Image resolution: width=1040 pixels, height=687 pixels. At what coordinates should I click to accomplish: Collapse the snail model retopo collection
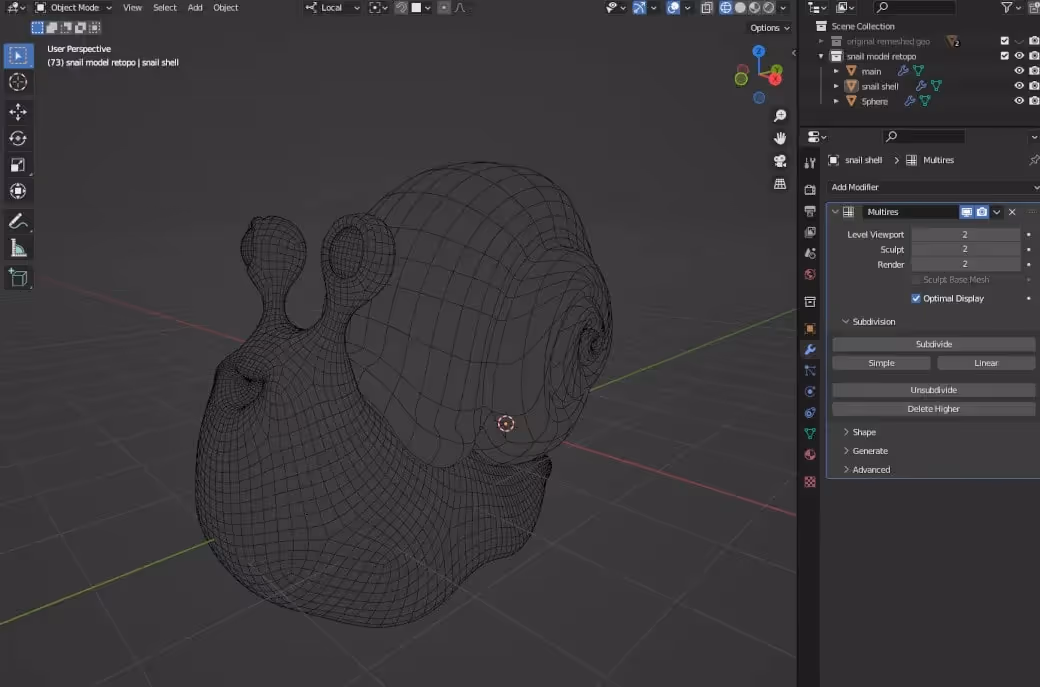821,56
